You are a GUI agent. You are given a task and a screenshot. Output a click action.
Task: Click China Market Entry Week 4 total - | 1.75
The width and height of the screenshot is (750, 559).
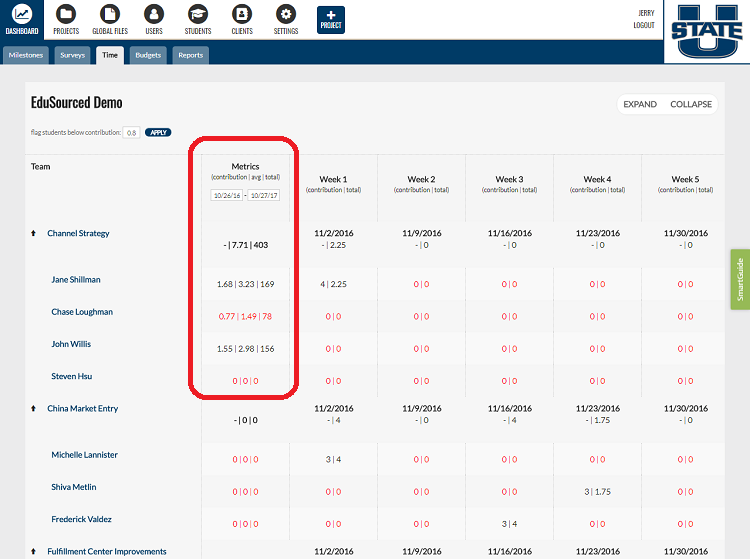(x=597, y=420)
